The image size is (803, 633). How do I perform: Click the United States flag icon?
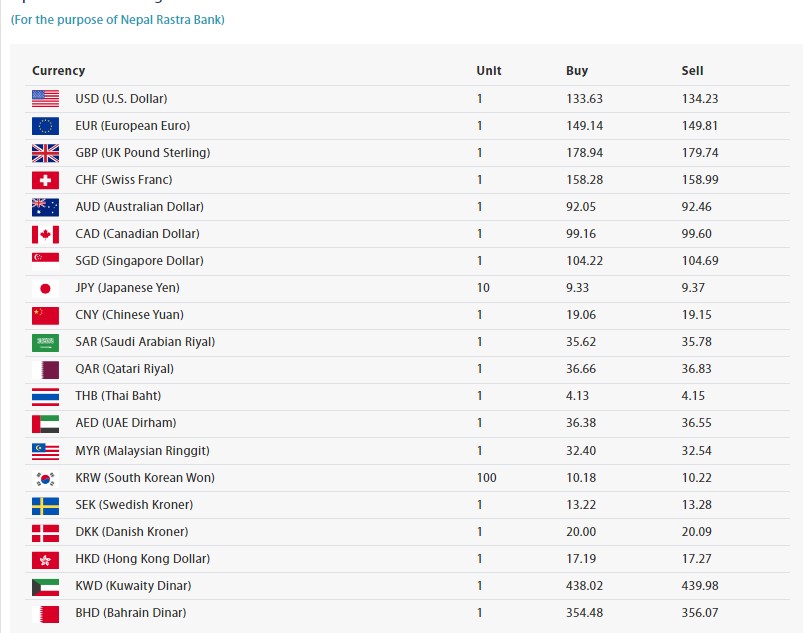pyautogui.click(x=45, y=99)
